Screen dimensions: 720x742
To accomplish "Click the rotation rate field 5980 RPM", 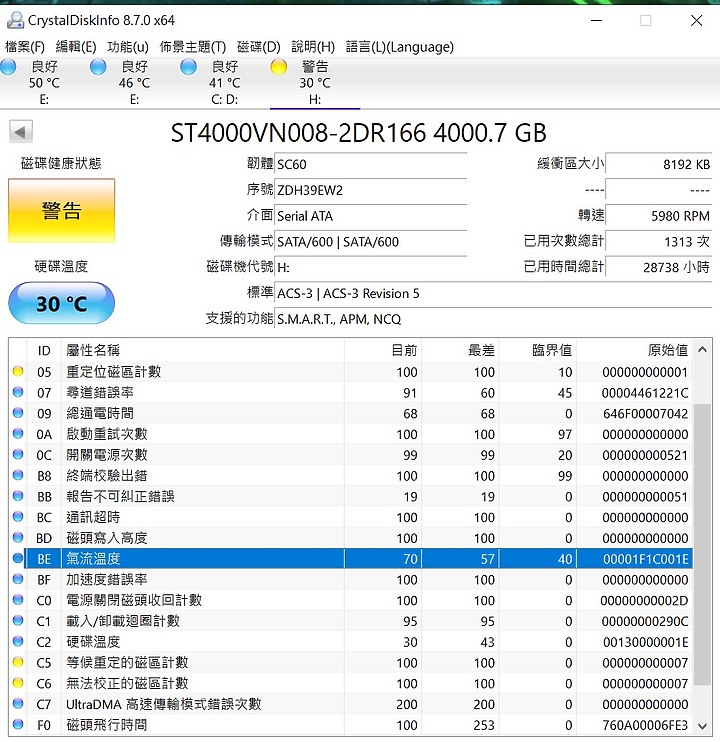I will (659, 216).
